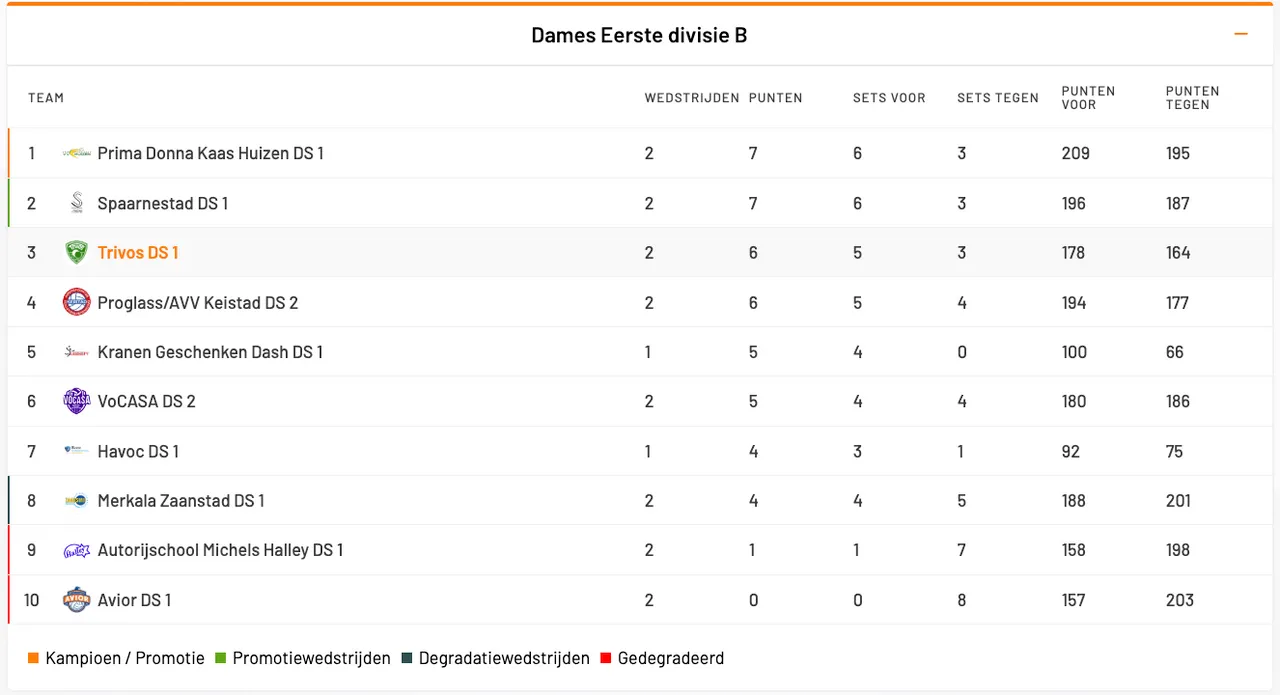Viewport: 1280px width, 695px height.
Task: Click the red Gedegradeerd legend swatch
Action: click(x=606, y=658)
